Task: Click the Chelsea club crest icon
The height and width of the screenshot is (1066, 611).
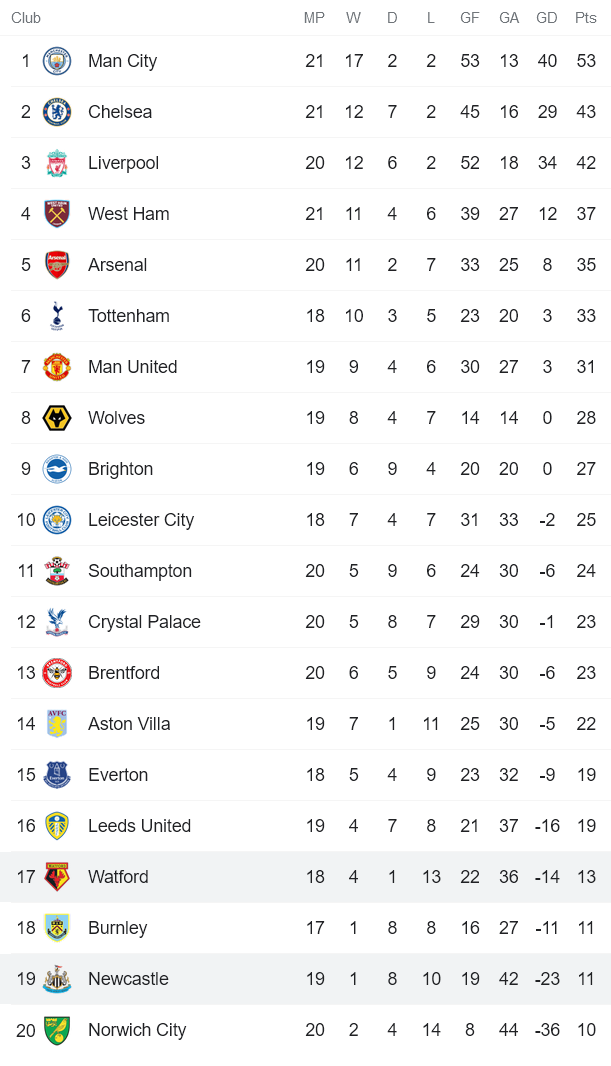Action: 57,112
